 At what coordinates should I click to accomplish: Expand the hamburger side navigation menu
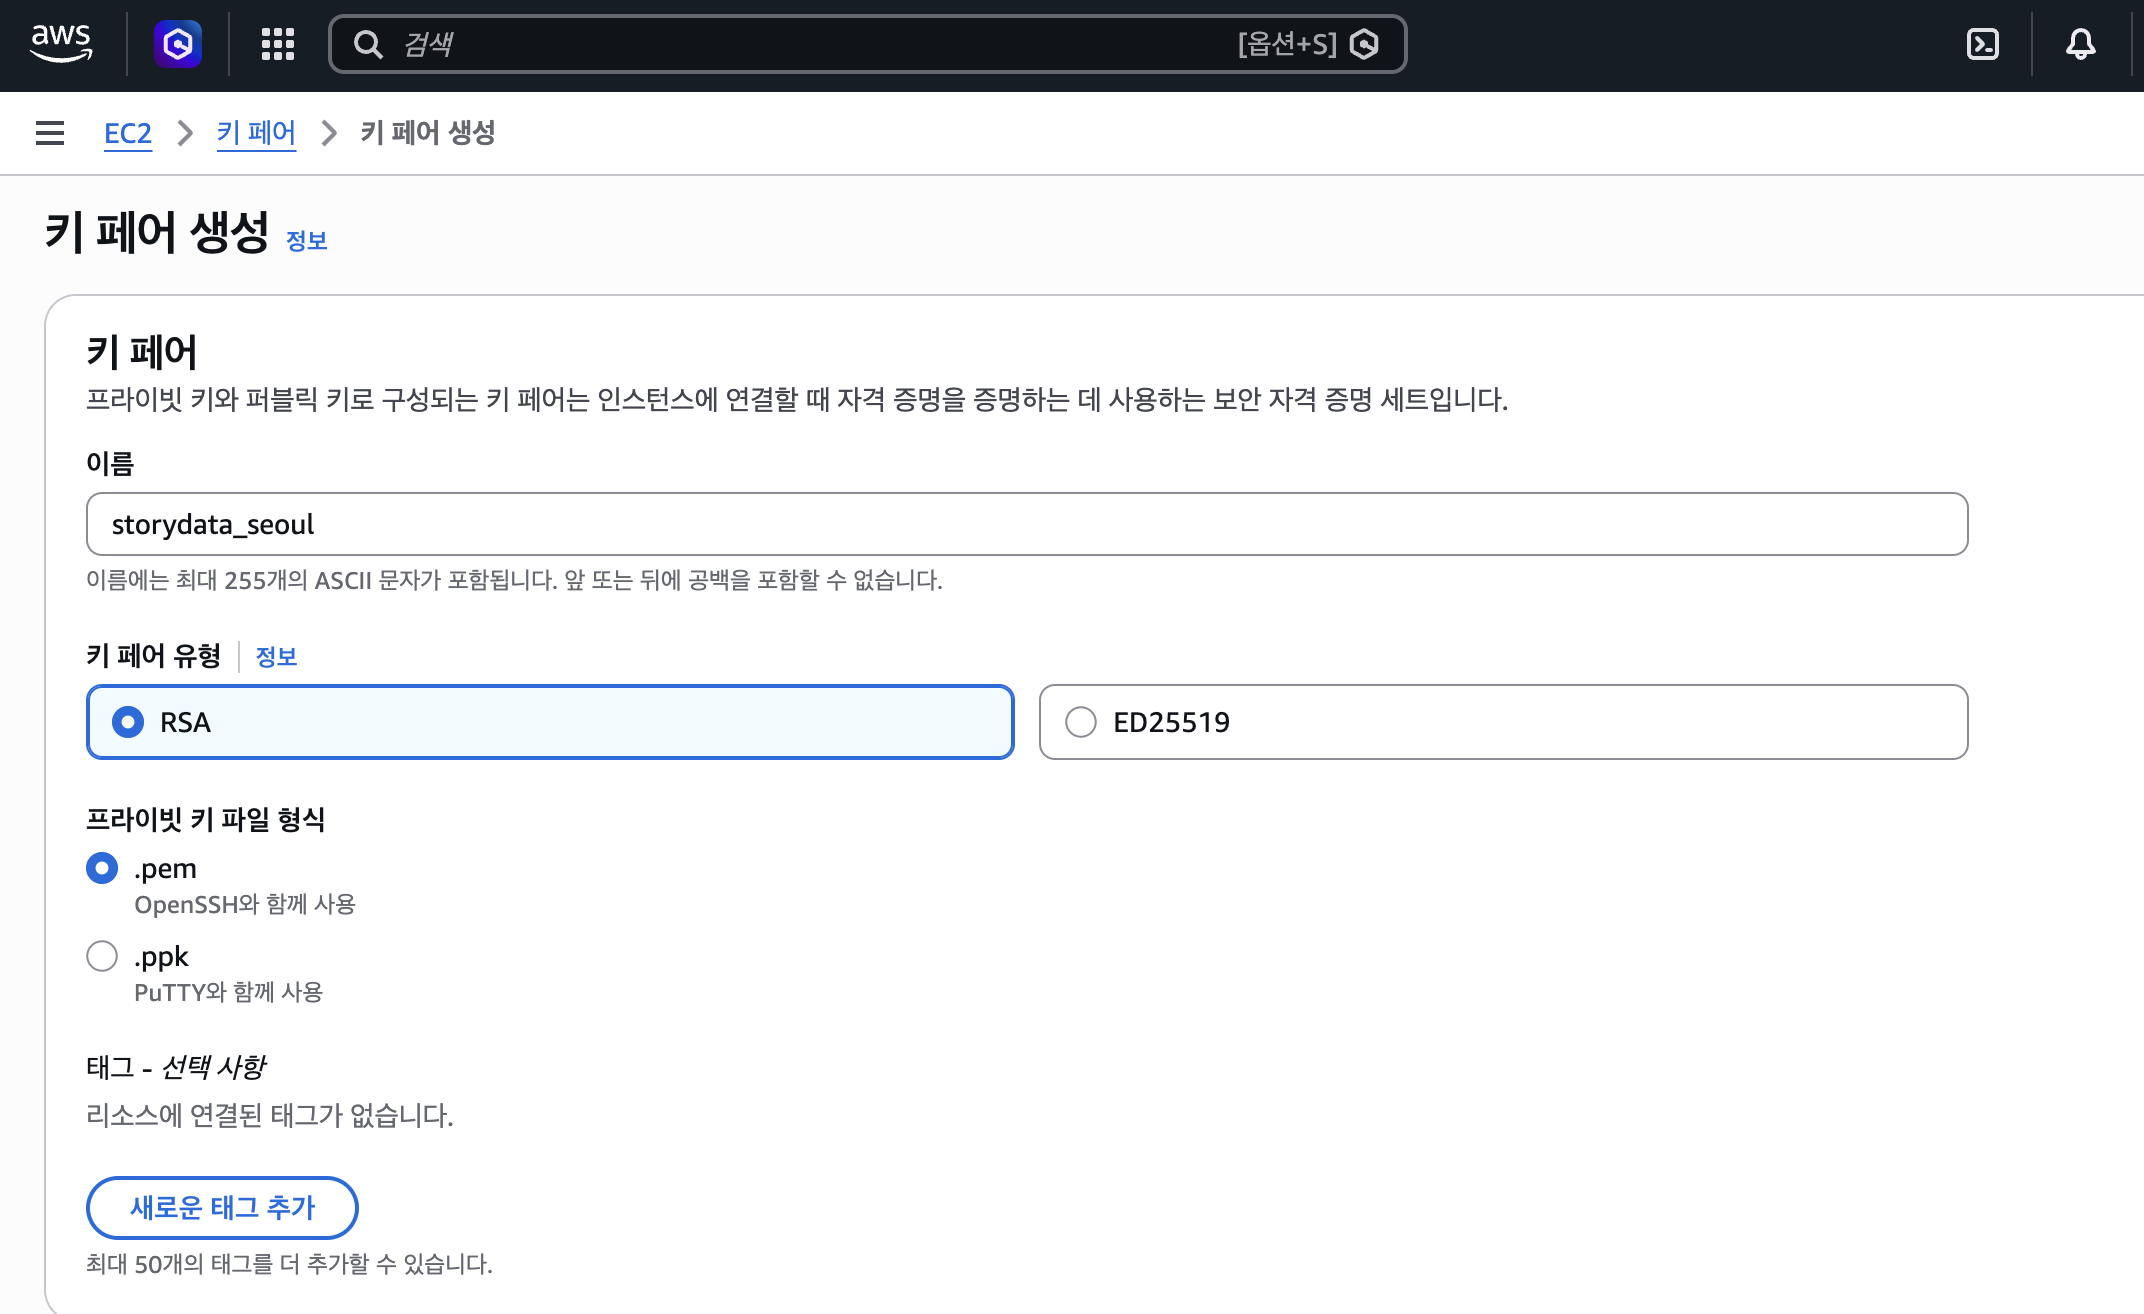pyautogui.click(x=50, y=133)
